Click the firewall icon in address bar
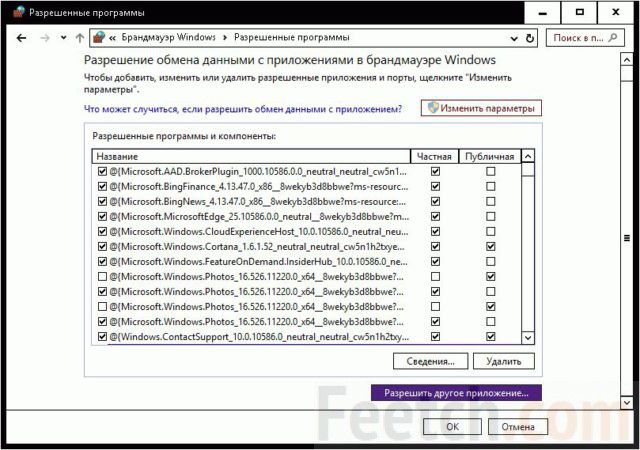 point(99,37)
